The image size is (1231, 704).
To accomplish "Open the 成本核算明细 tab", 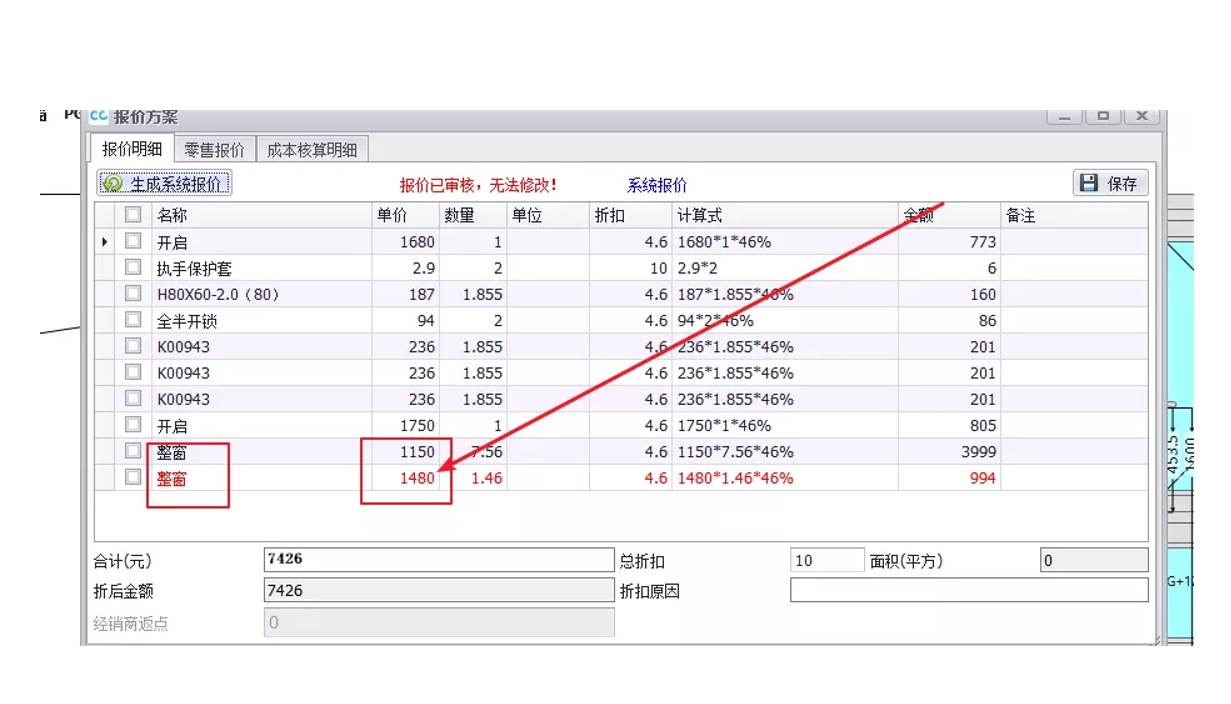I will coord(312,150).
